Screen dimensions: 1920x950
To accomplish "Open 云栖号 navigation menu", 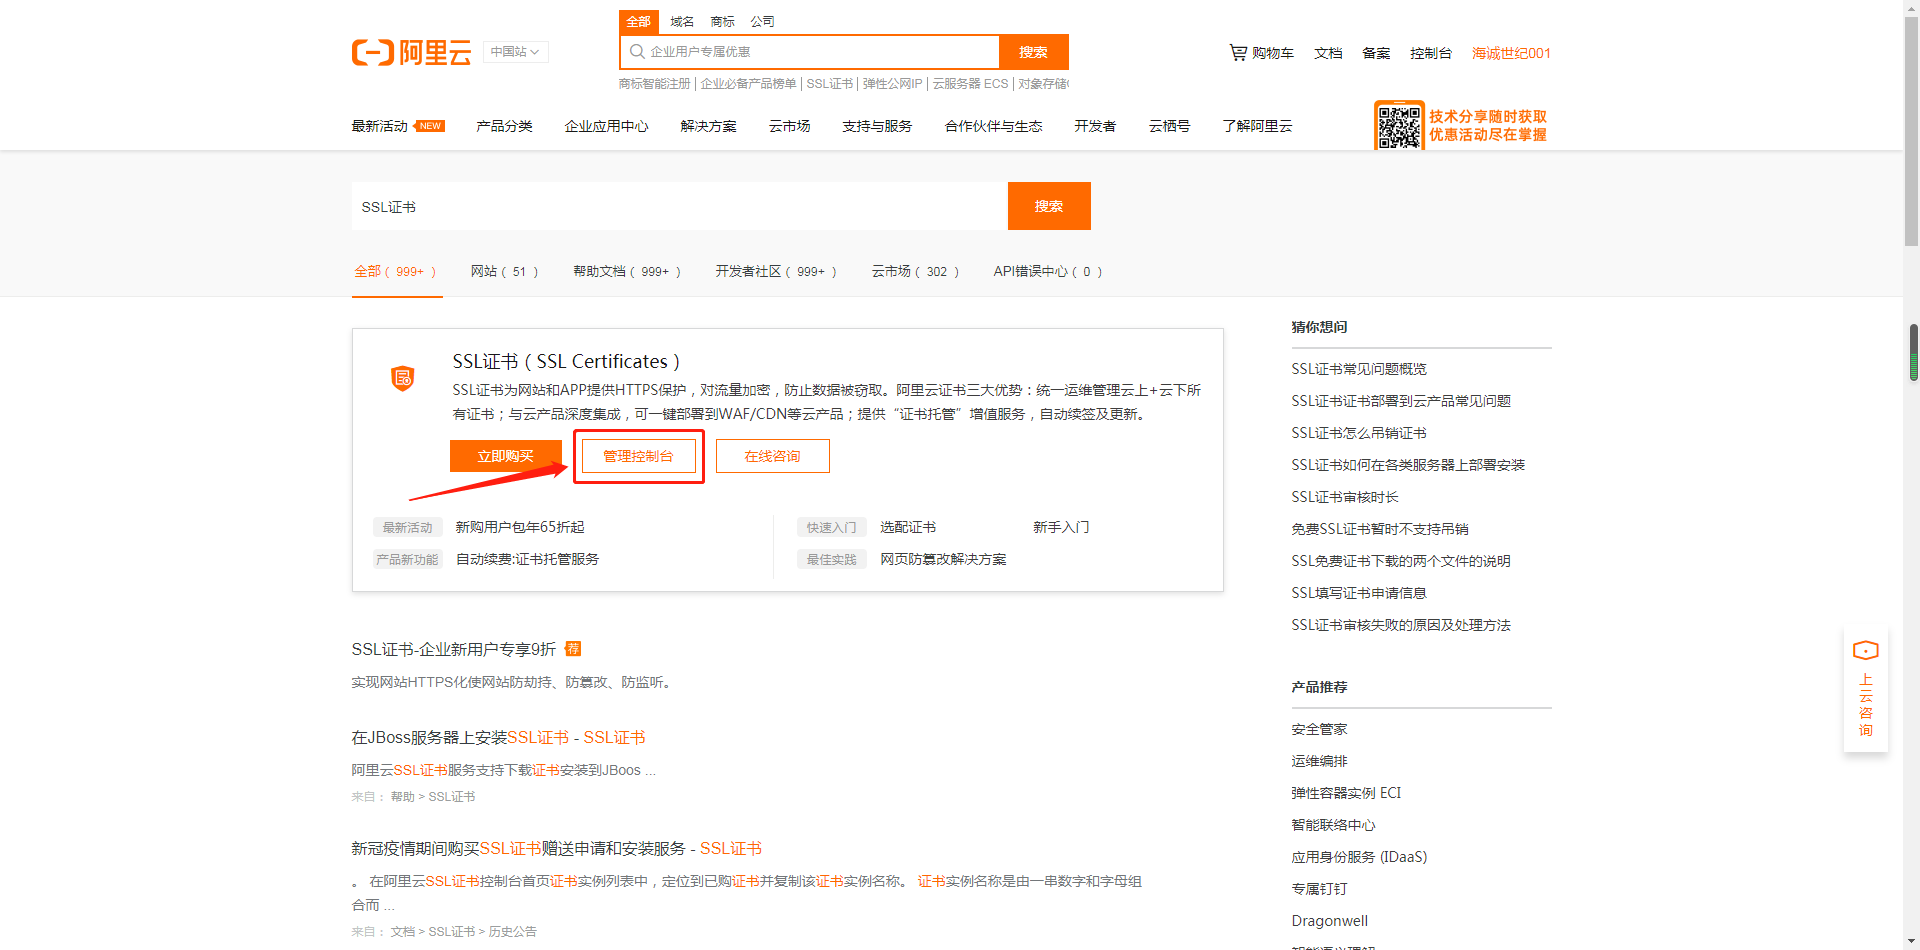I will coord(1169,126).
